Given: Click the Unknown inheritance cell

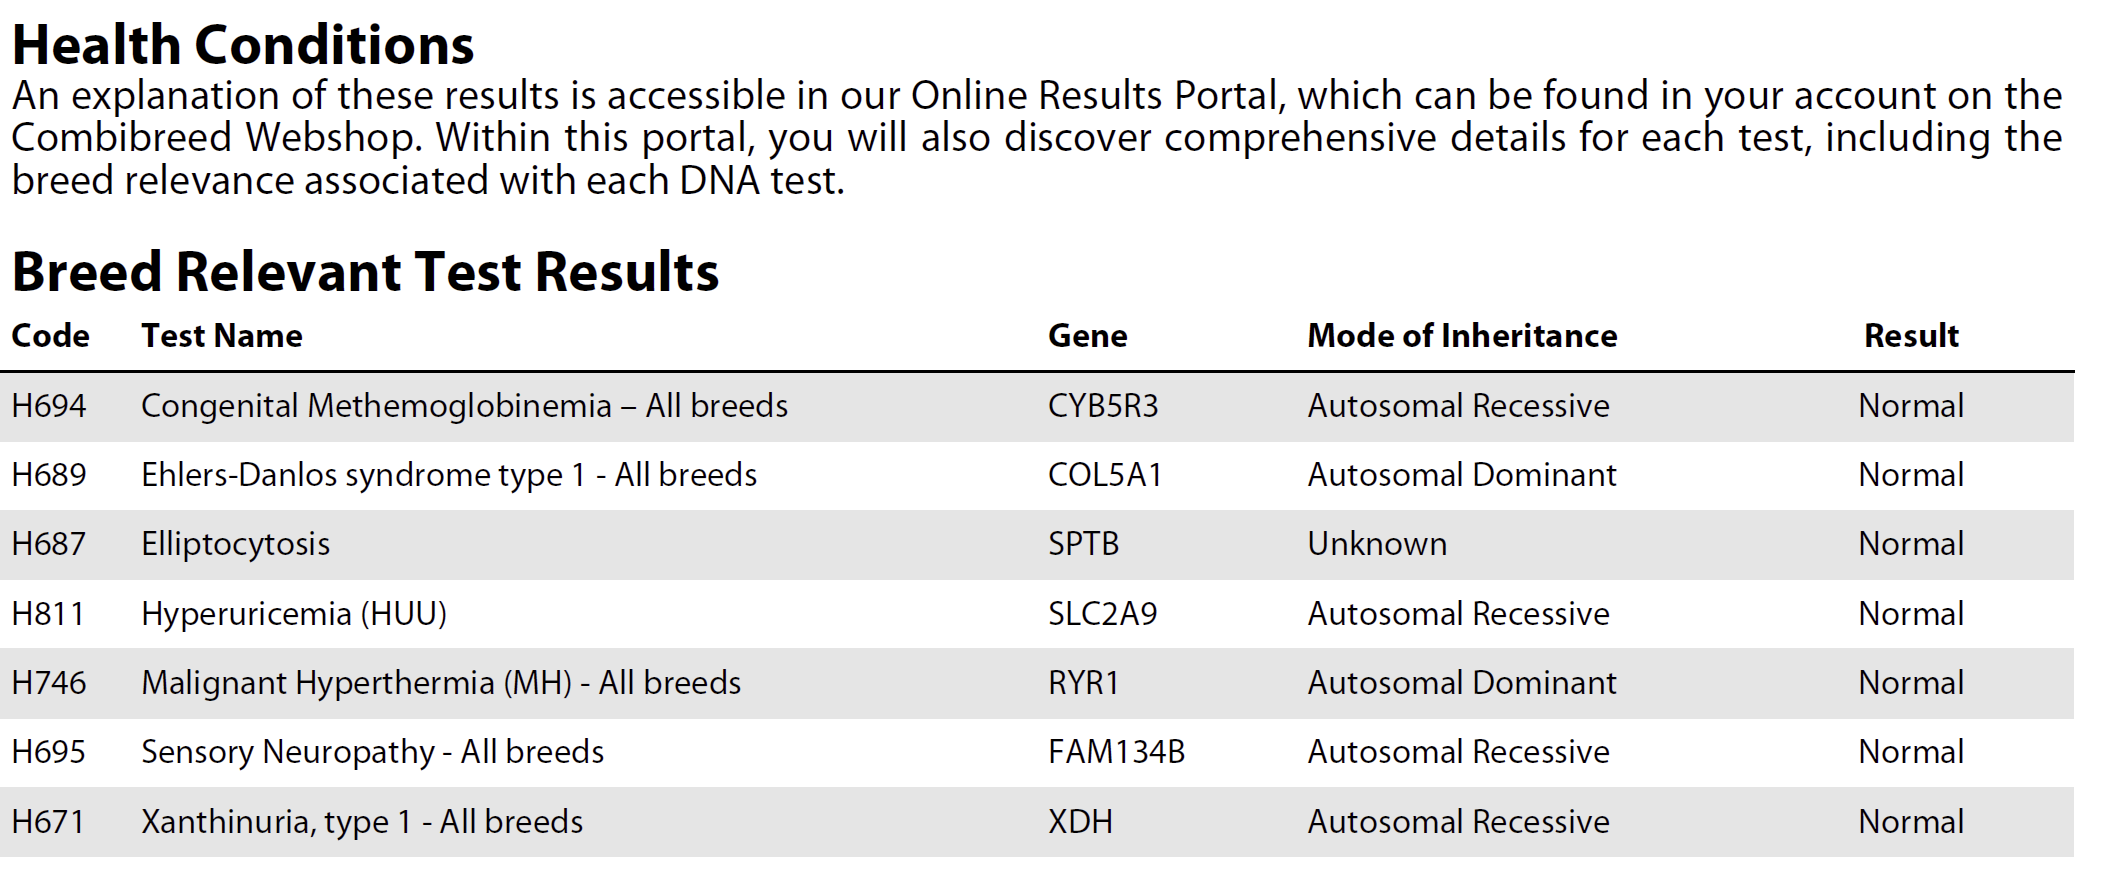Looking at the screenshot, I should pyautogui.click(x=1376, y=544).
